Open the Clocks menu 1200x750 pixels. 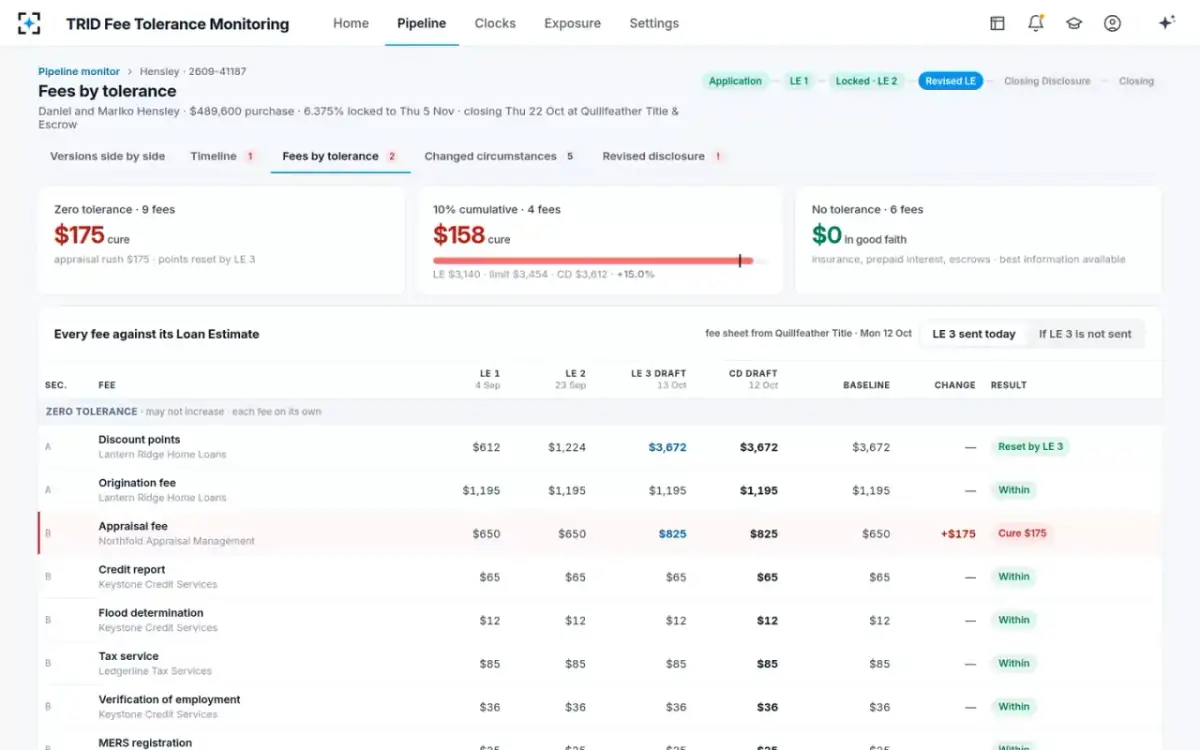tap(495, 23)
